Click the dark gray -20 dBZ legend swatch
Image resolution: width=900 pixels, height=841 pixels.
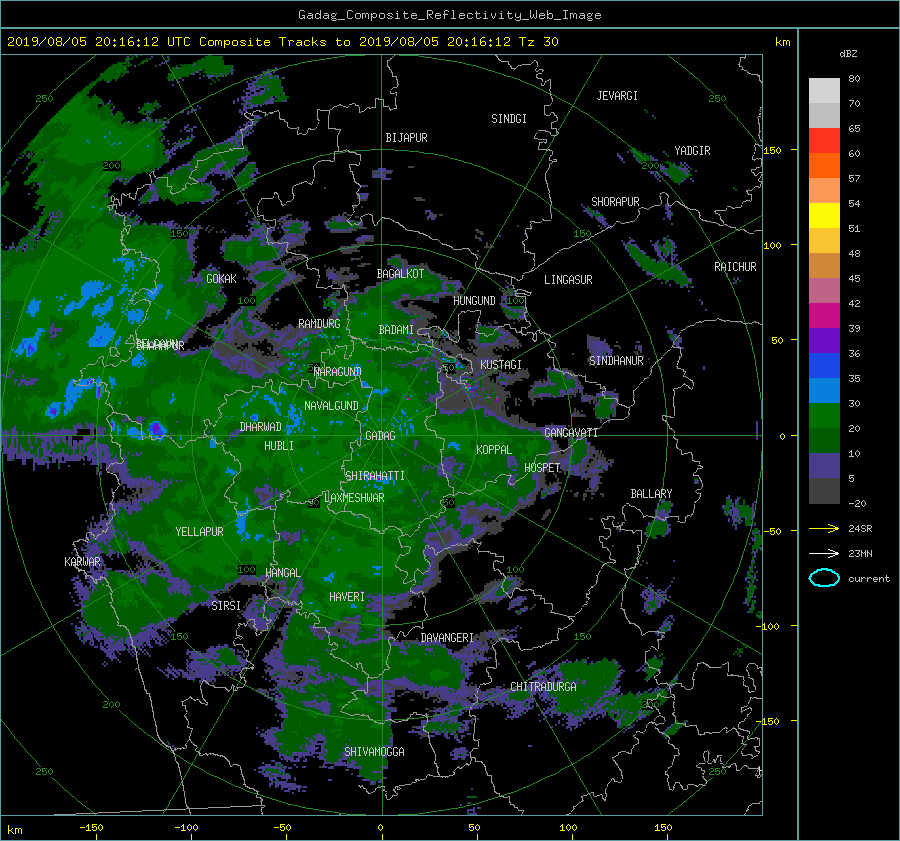click(x=824, y=491)
